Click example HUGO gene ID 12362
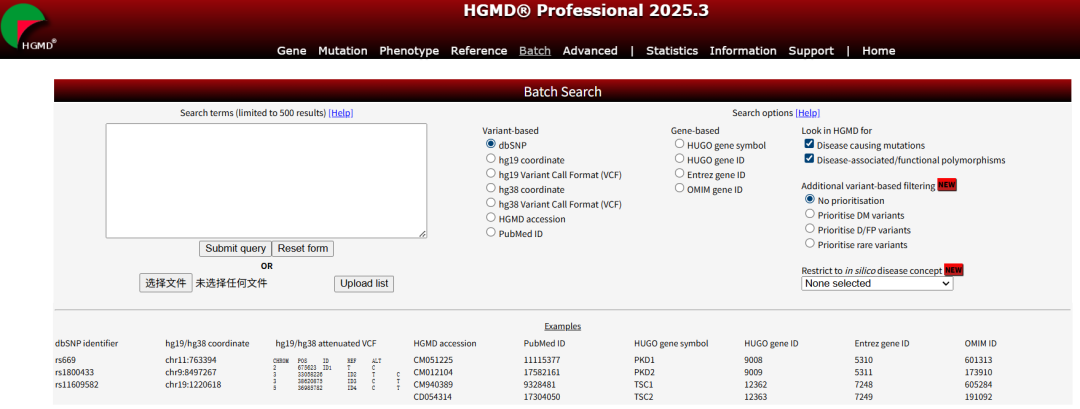 [x=756, y=385]
